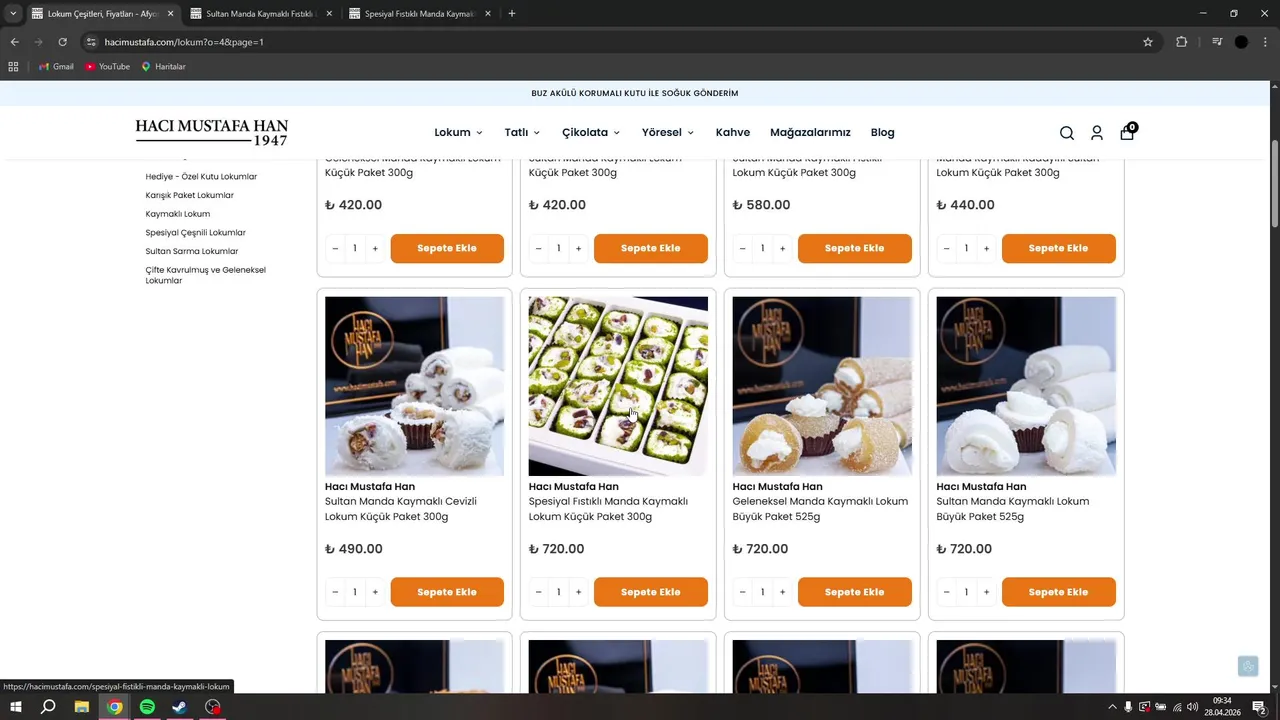Click the Spesiyal Fıstıklı Lokum product image
The height and width of the screenshot is (720, 1280).
(x=618, y=386)
